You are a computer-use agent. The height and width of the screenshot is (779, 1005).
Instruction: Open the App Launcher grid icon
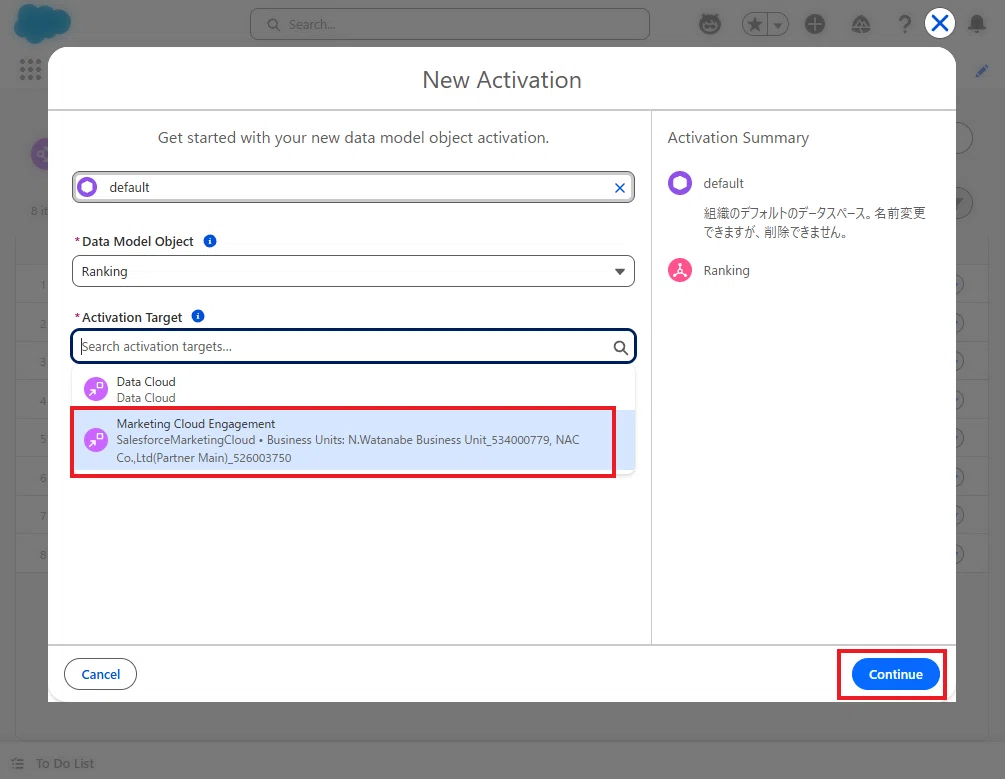point(30,69)
